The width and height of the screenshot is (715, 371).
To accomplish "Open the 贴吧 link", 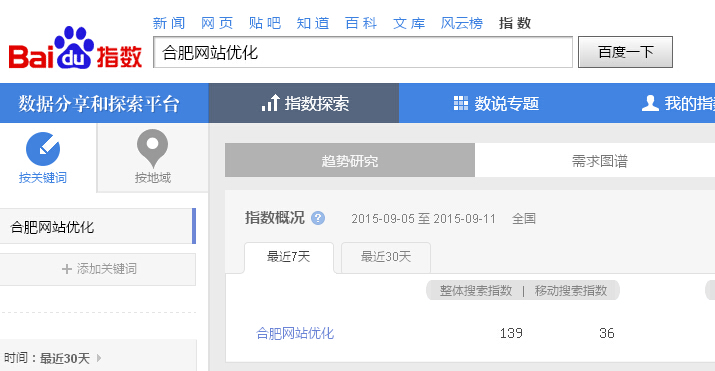I will point(265,23).
